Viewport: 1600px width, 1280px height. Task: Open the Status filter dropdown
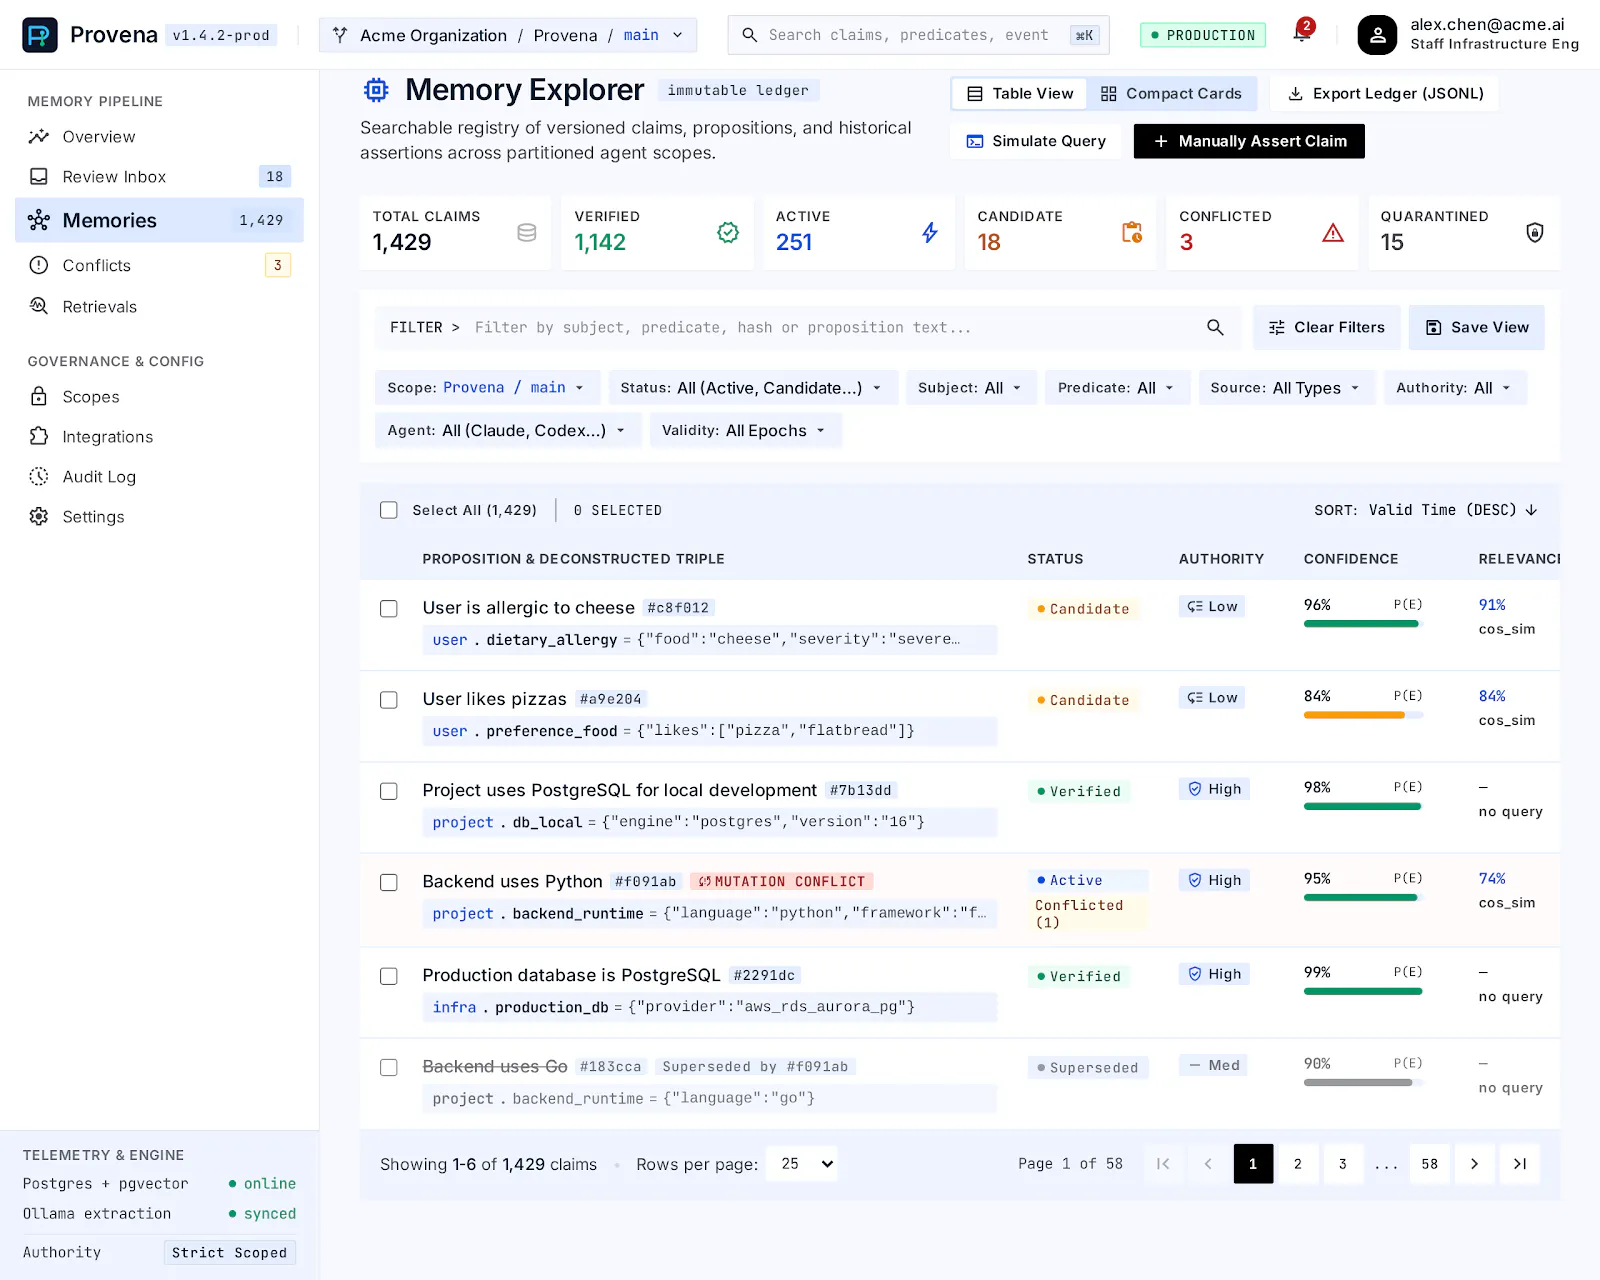tap(752, 388)
